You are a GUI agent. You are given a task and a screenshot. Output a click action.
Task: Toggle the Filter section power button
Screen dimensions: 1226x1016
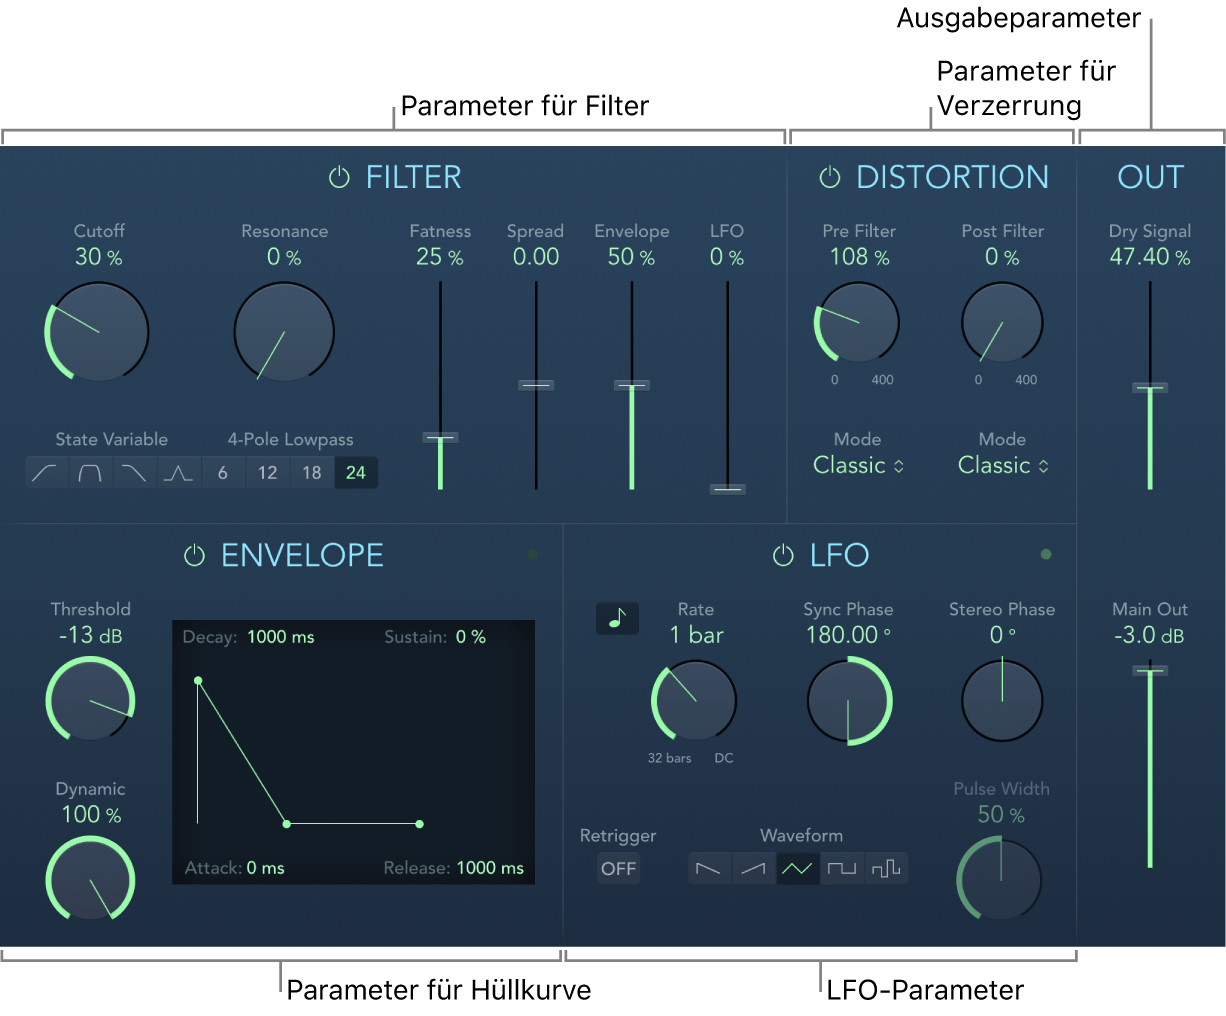coord(339,178)
